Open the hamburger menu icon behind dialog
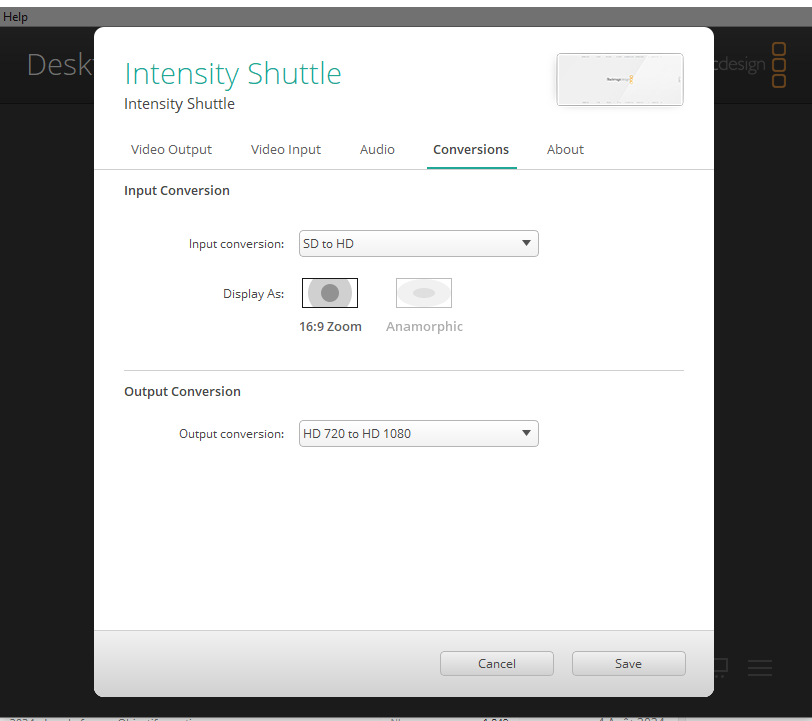The image size is (812, 721). pos(760,668)
